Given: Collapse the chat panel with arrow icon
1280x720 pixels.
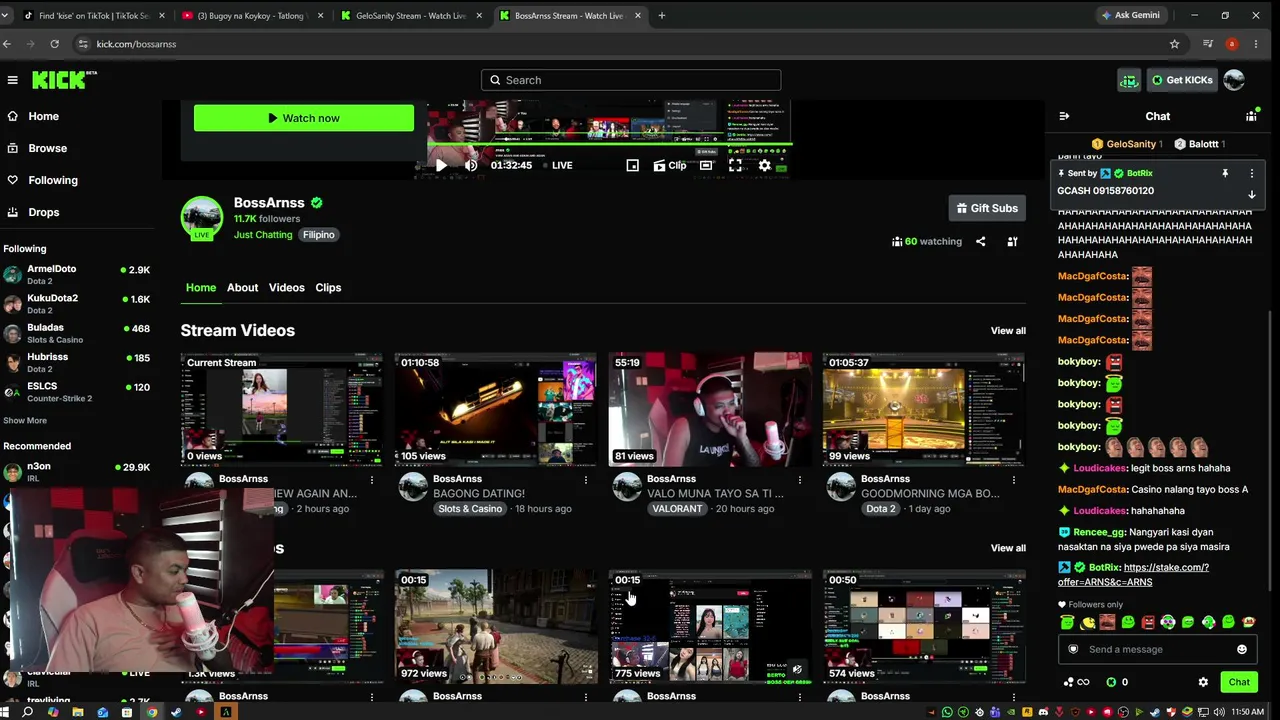Looking at the screenshot, I should click(x=1064, y=116).
